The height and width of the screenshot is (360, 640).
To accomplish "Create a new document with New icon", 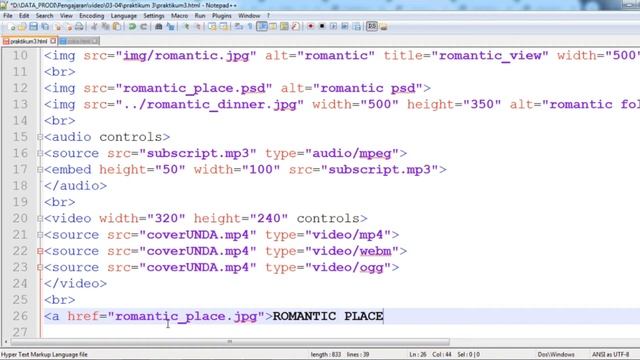I will pyautogui.click(x=11, y=27).
